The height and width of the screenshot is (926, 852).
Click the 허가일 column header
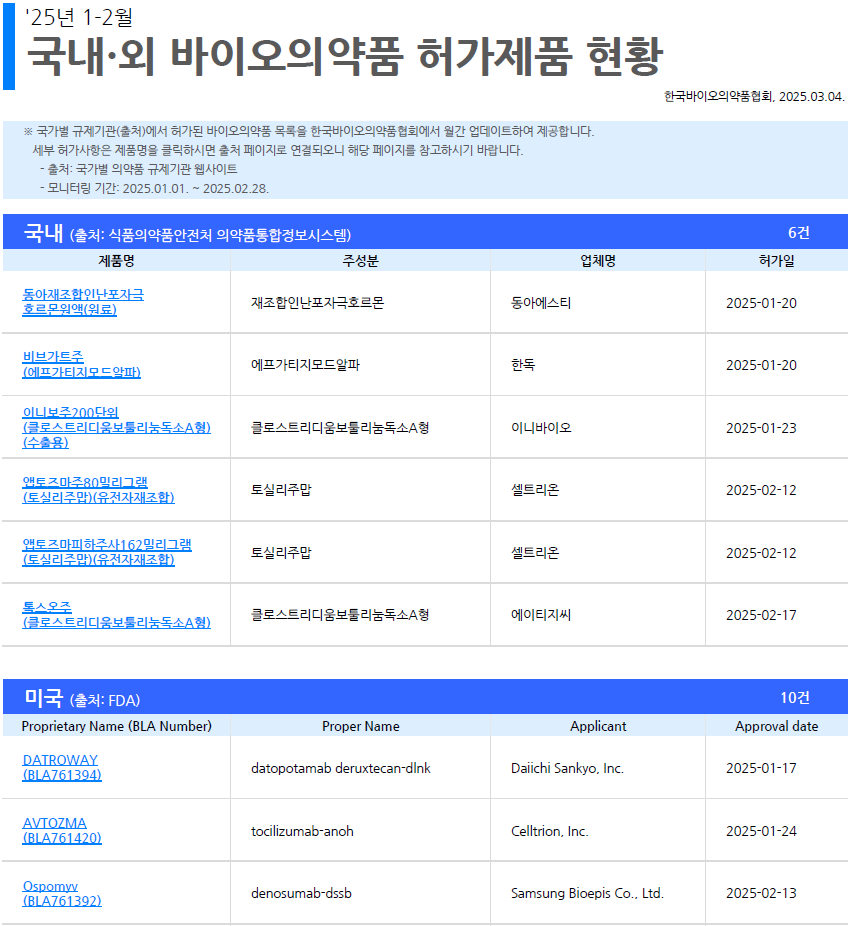[776, 260]
